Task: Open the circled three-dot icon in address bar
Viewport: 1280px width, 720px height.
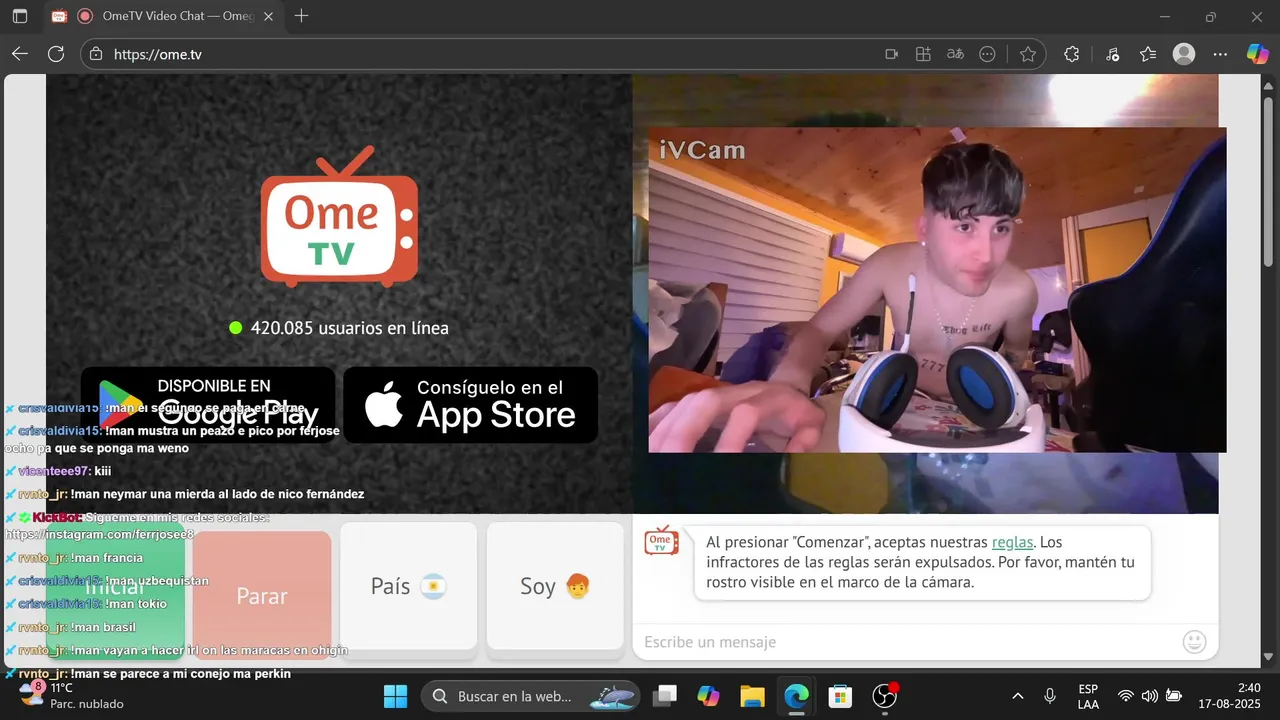Action: tap(988, 54)
